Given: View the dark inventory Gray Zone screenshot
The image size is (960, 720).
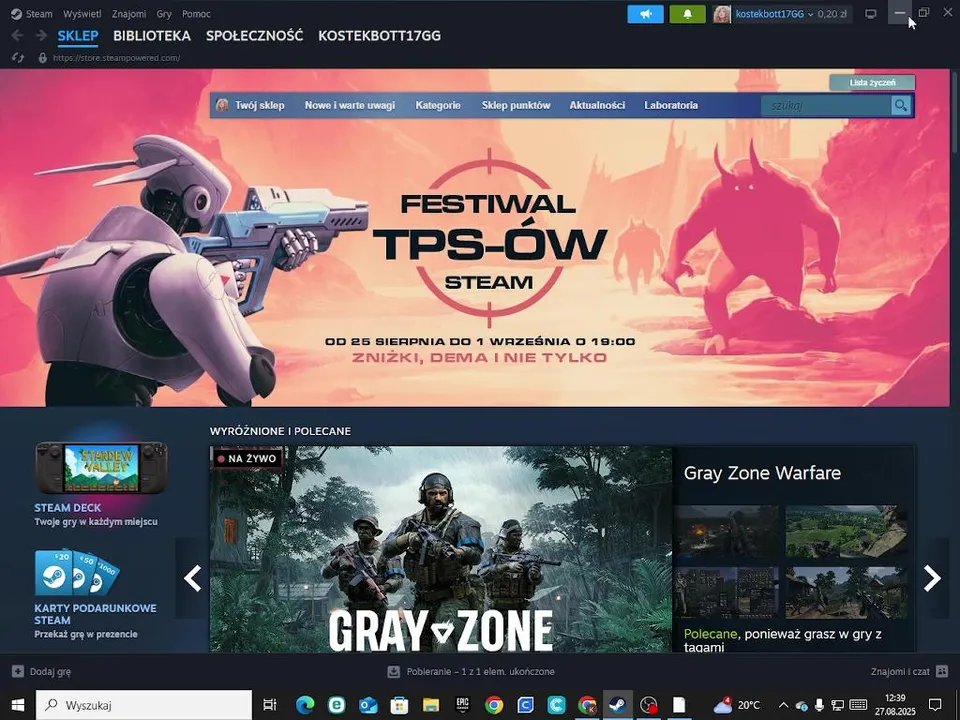Looking at the screenshot, I should (727, 593).
